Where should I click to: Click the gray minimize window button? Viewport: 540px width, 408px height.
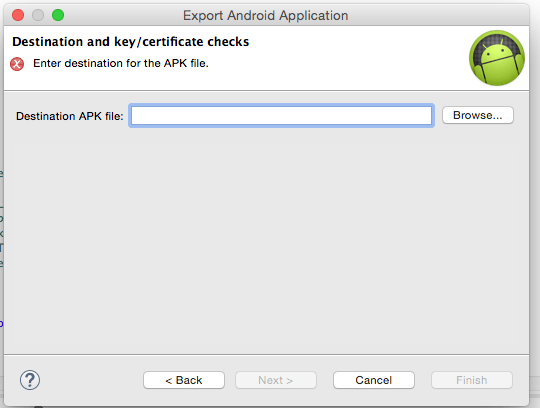(x=38, y=15)
